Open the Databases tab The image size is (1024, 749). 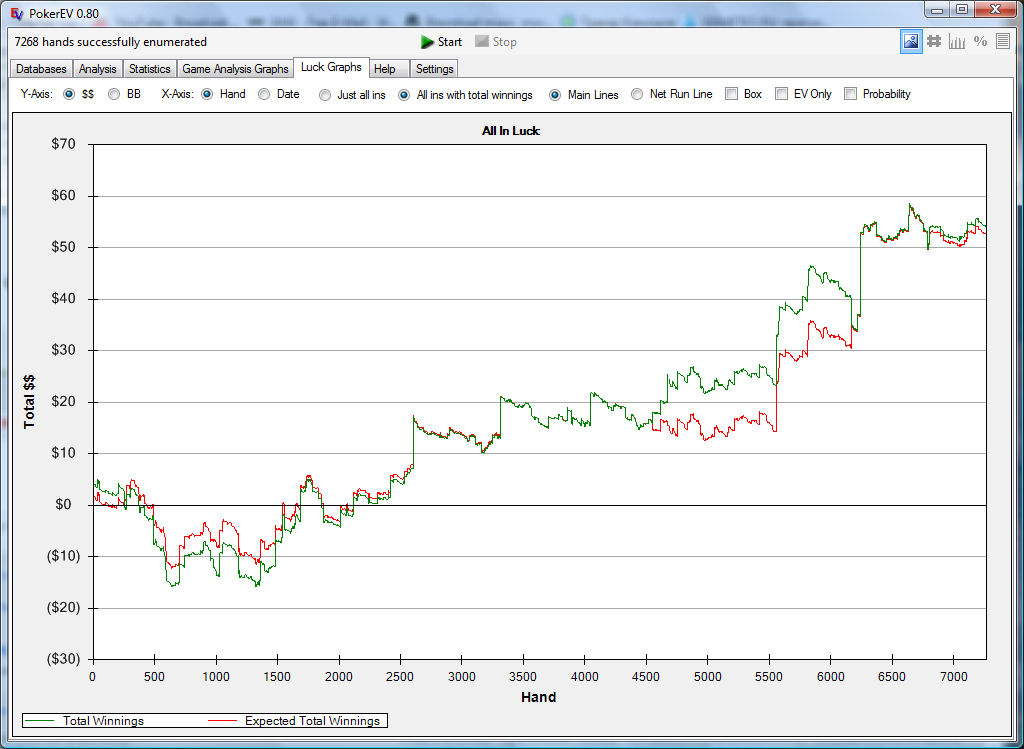(41, 69)
